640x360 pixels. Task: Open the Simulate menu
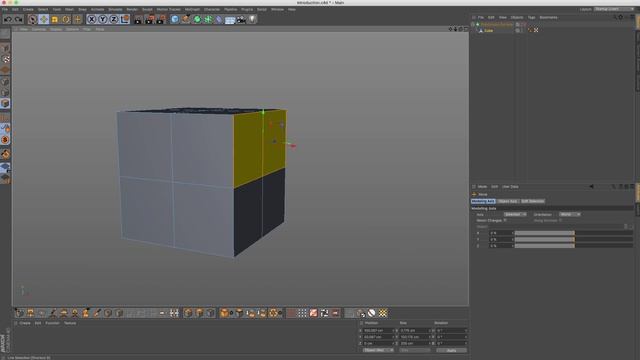(115, 9)
